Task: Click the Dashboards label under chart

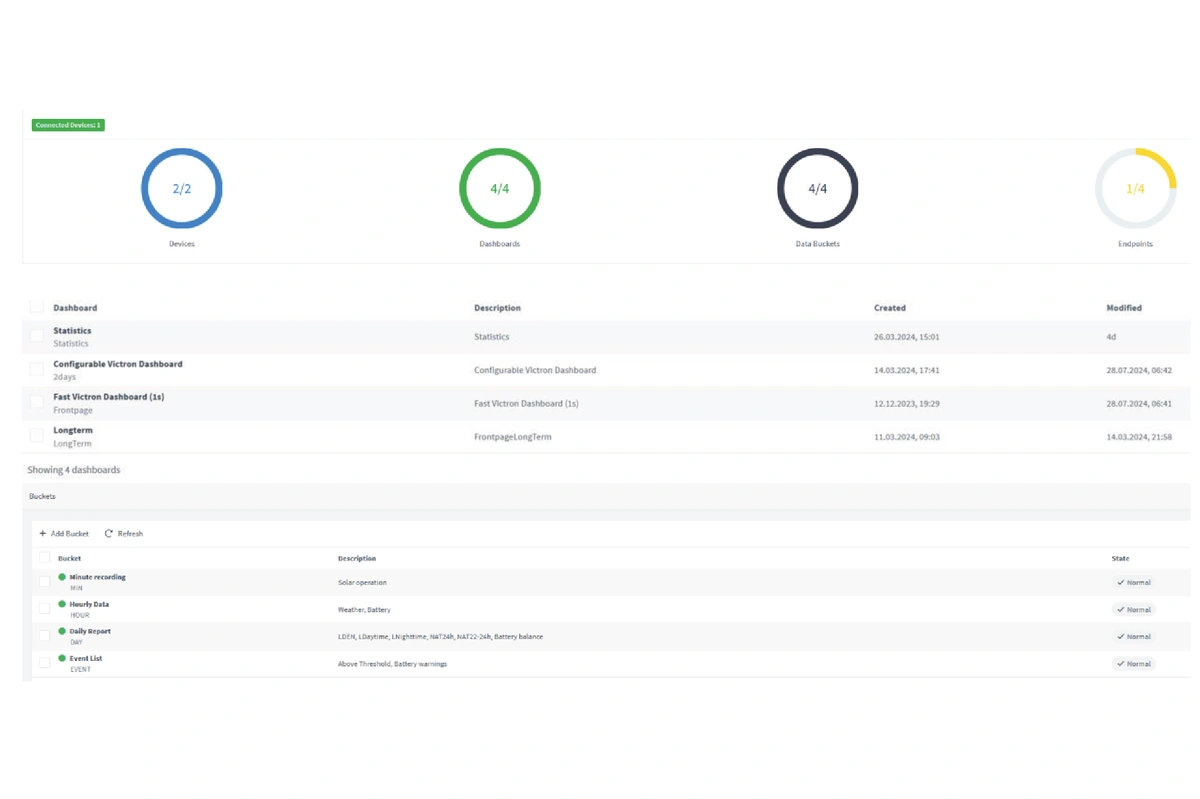Action: [x=500, y=244]
